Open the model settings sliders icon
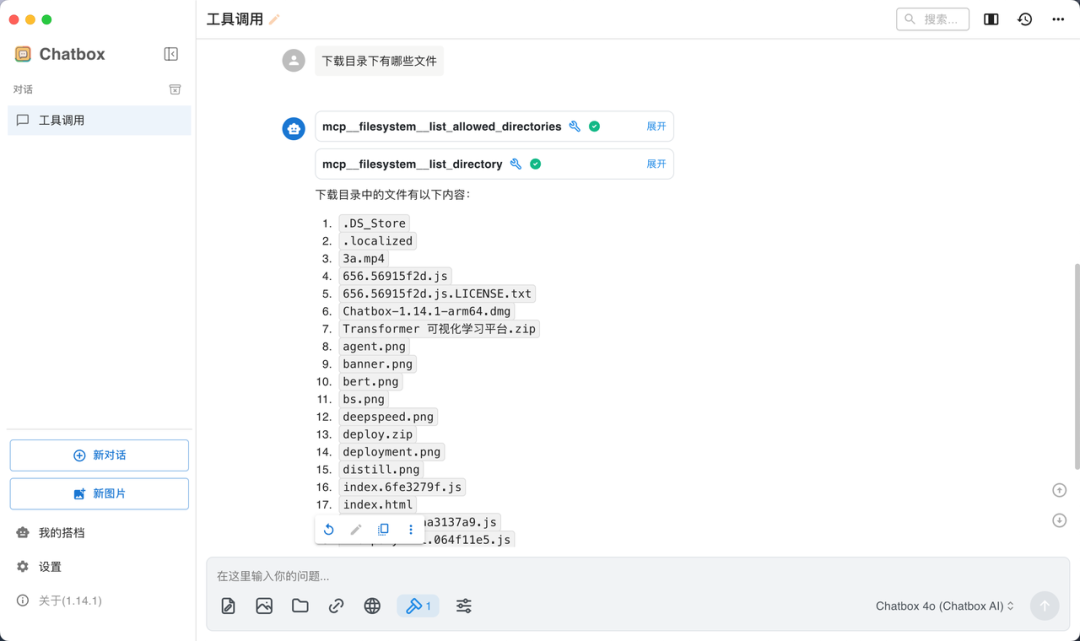 pyautogui.click(x=463, y=605)
